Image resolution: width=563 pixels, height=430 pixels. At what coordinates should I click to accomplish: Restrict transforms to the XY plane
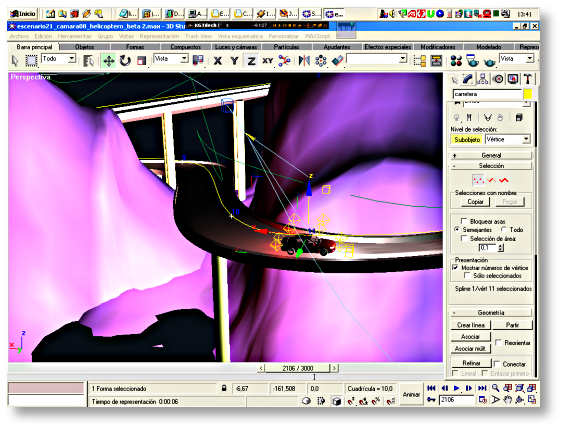267,60
